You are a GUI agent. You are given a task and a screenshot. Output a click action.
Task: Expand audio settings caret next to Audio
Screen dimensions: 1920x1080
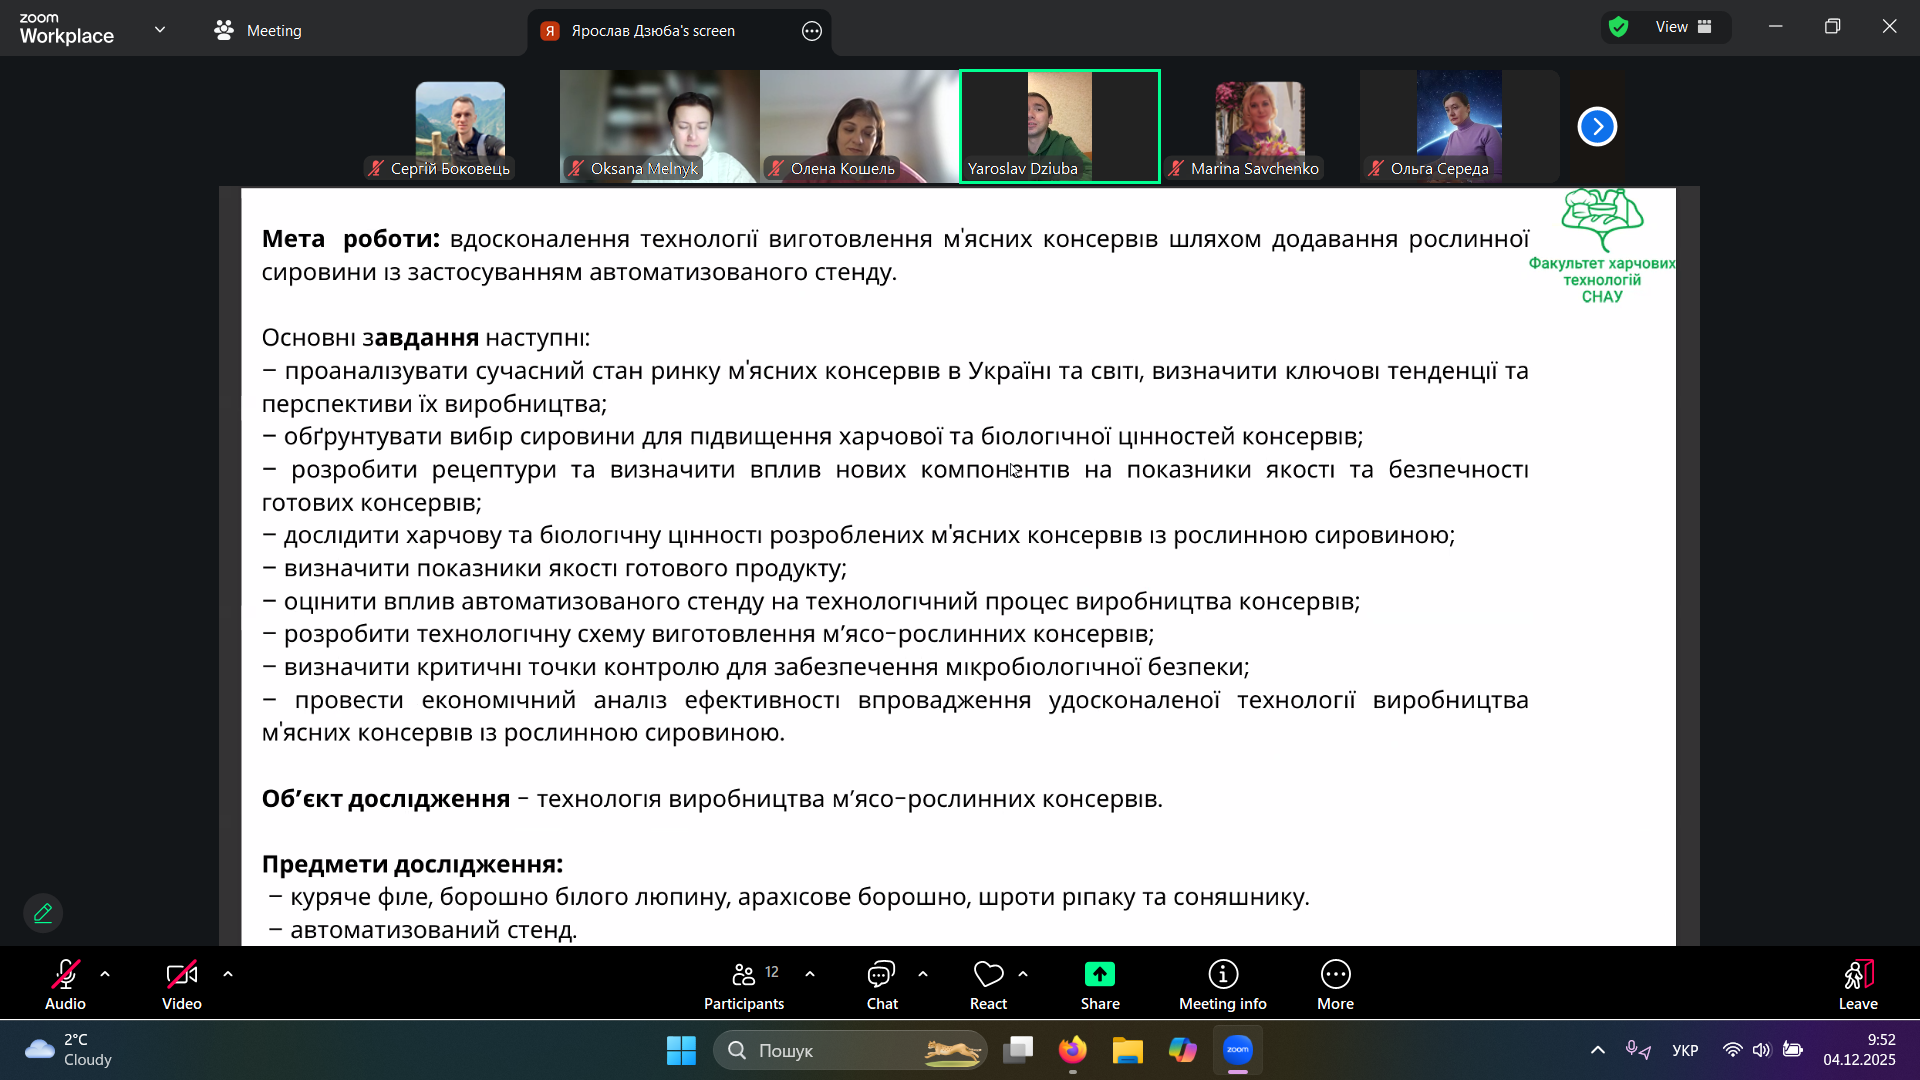point(105,973)
